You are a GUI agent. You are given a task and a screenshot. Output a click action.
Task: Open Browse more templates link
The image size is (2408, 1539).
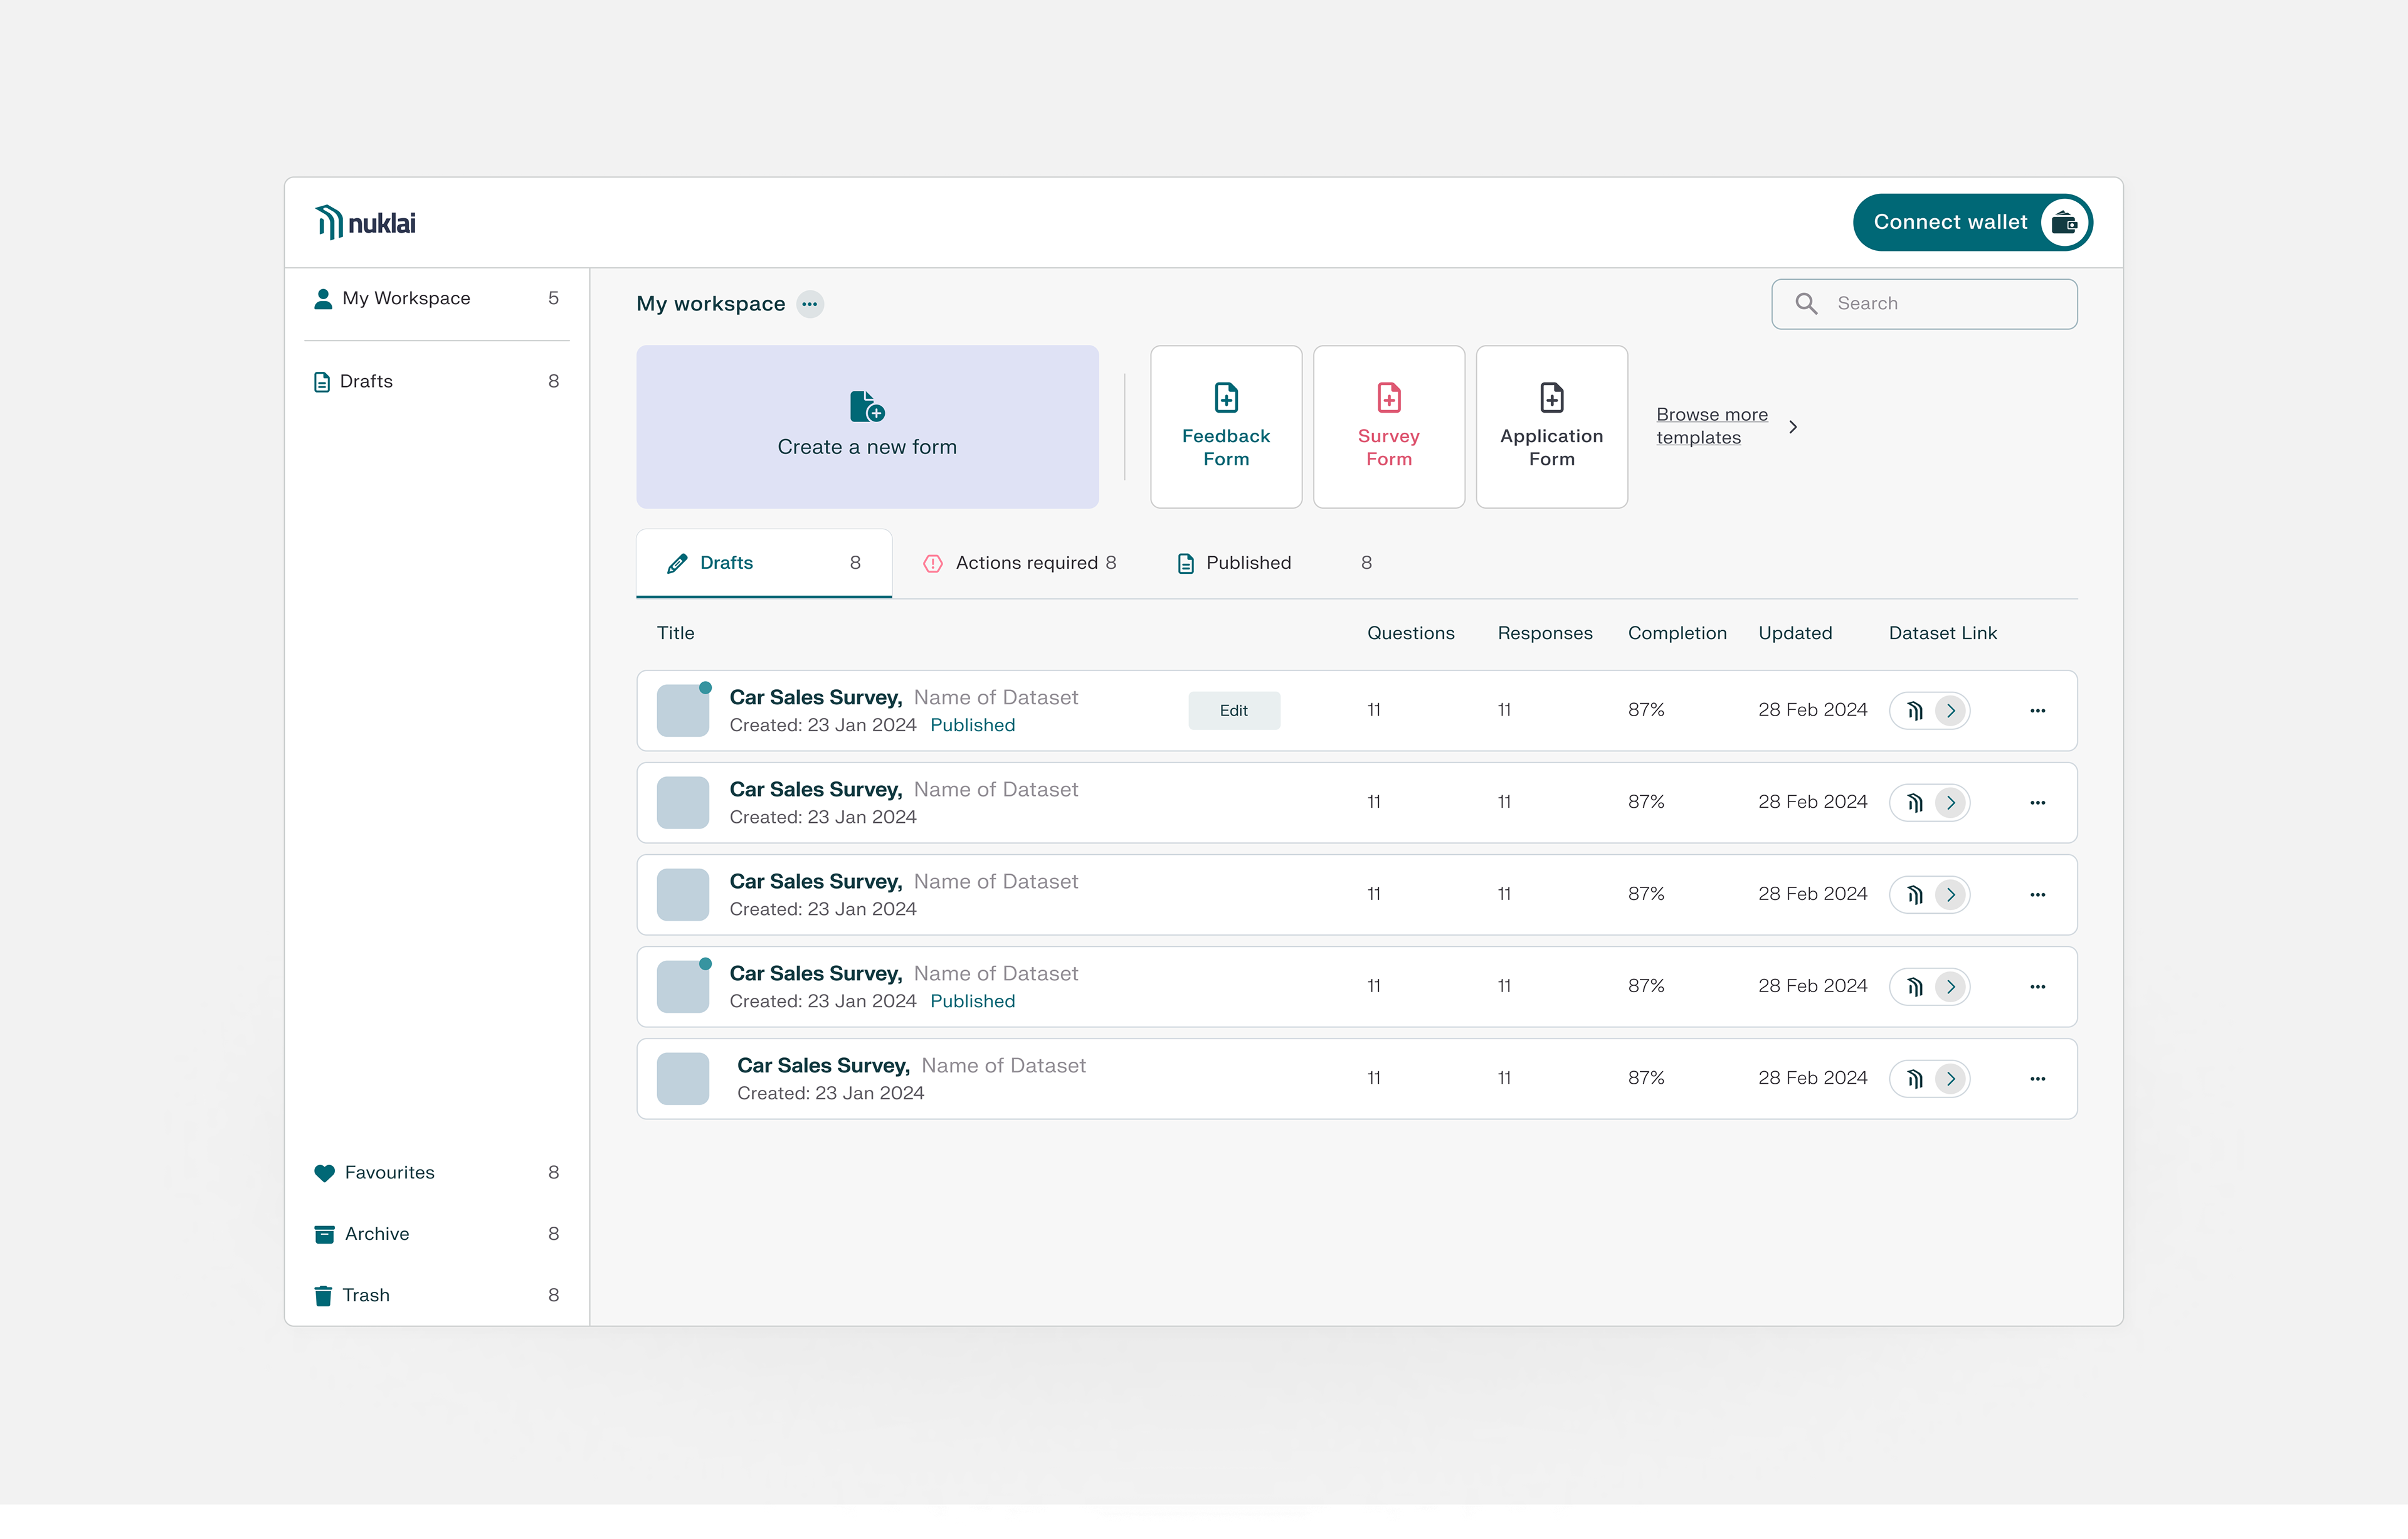tap(1712, 427)
